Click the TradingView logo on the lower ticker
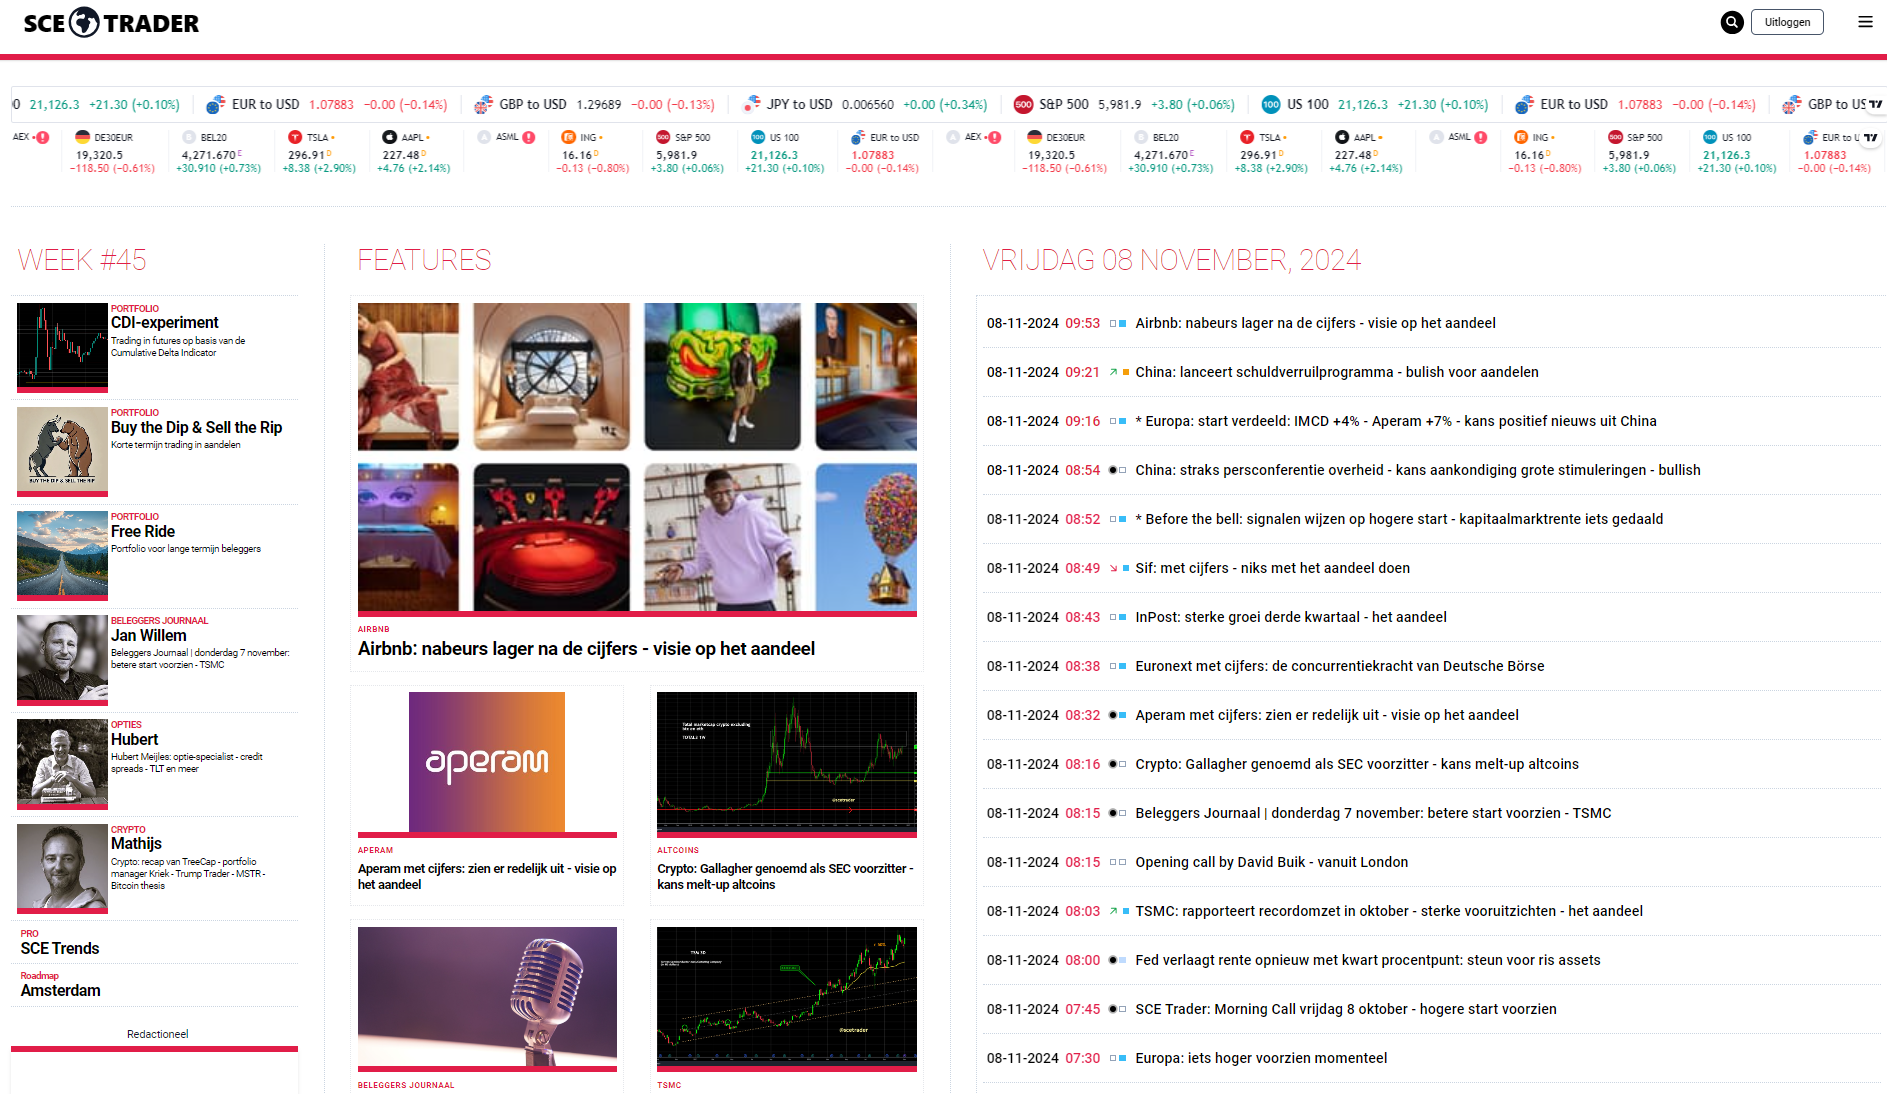 pos(1870,137)
